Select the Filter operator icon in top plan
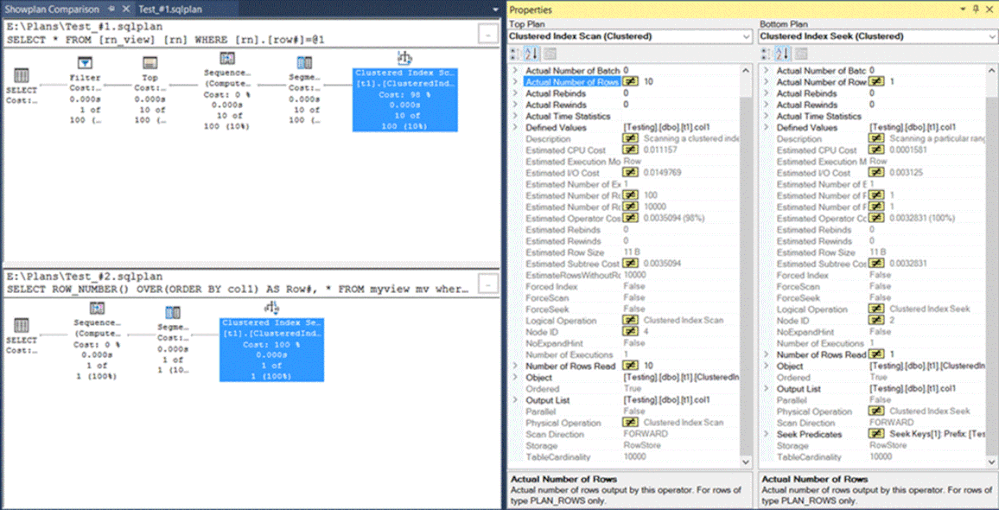999x510 pixels. (x=85, y=62)
